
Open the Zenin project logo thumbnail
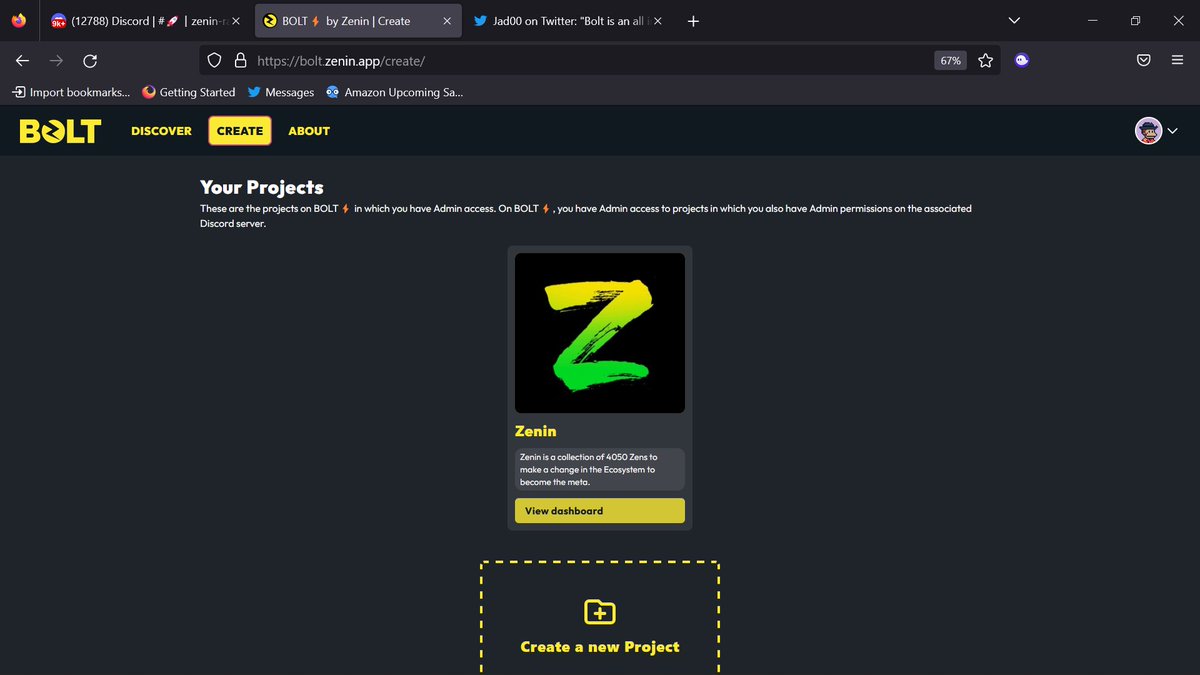coord(600,333)
